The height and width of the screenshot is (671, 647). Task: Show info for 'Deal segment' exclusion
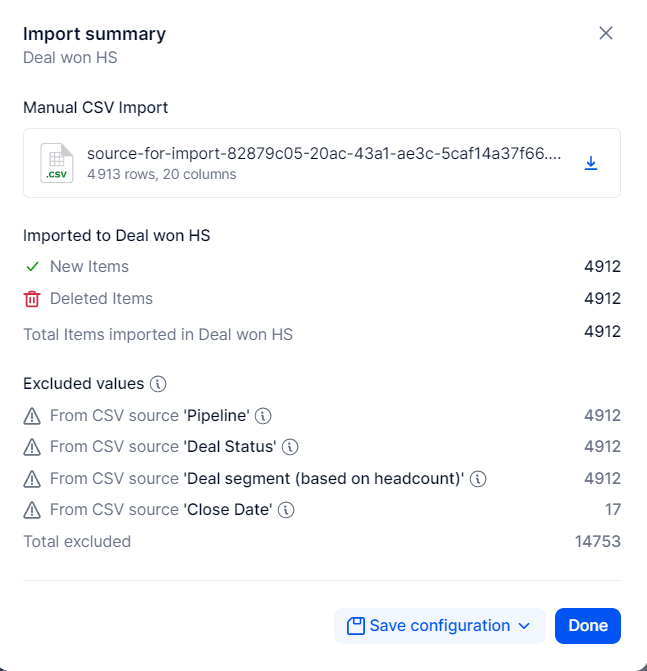click(478, 478)
